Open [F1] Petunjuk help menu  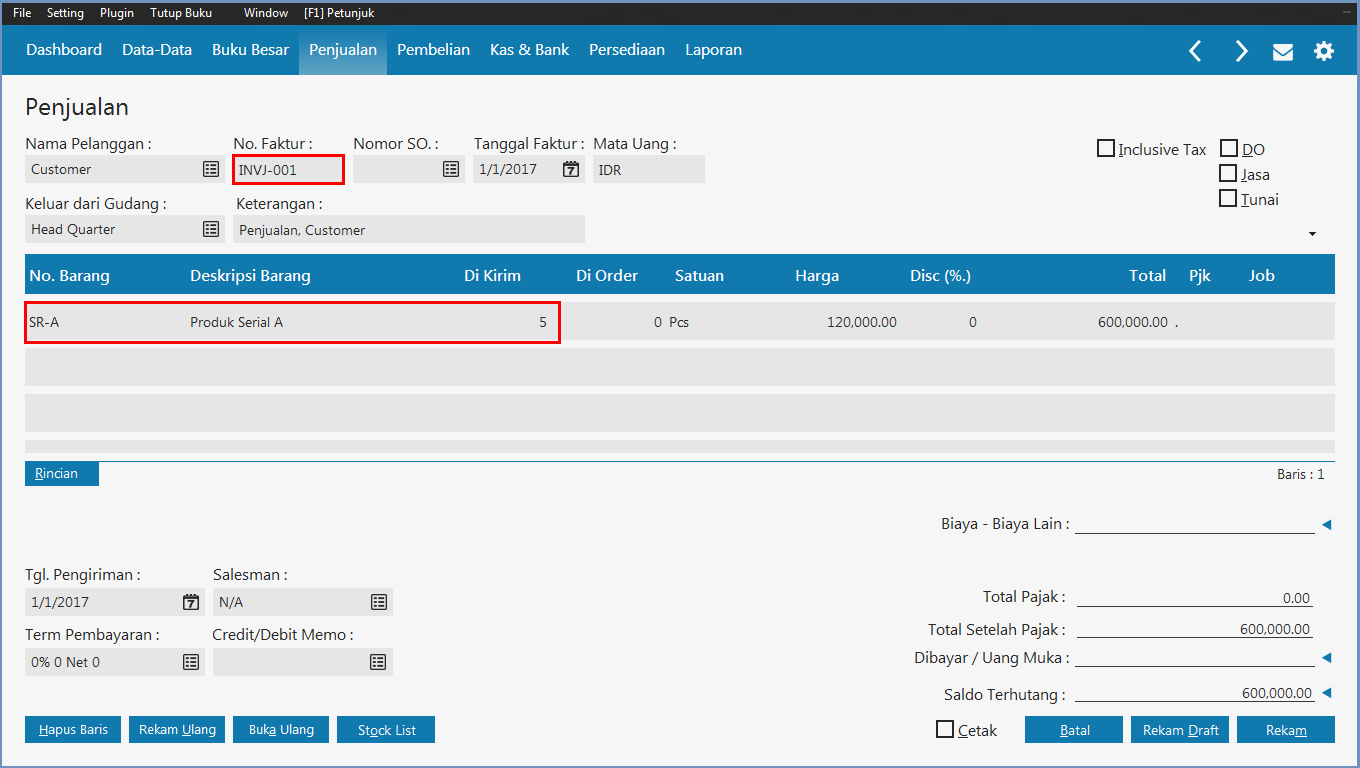click(339, 13)
